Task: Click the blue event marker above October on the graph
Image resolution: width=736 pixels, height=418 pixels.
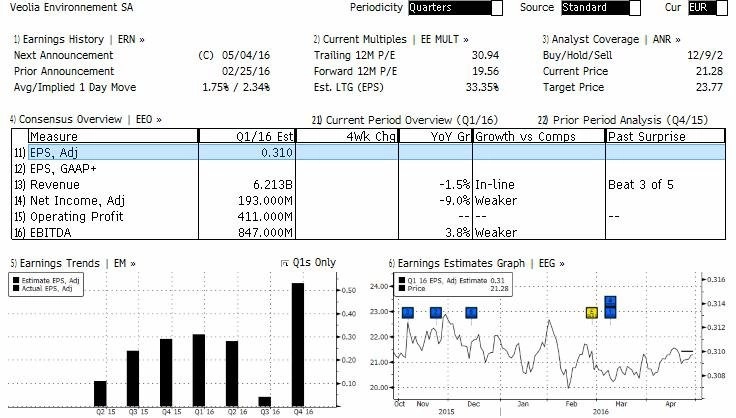Action: 407,312
